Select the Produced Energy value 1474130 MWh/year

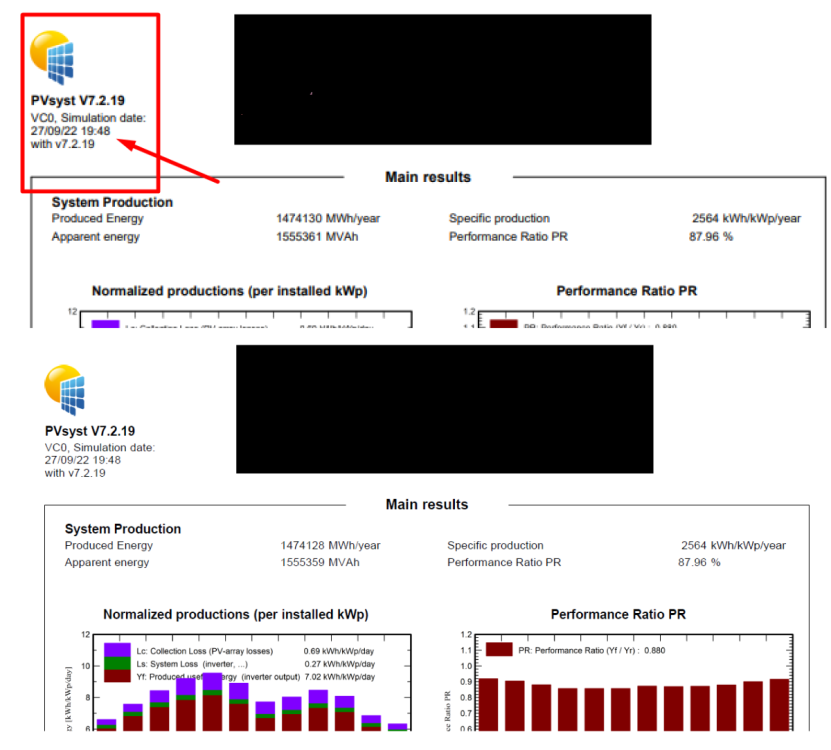tap(328, 219)
